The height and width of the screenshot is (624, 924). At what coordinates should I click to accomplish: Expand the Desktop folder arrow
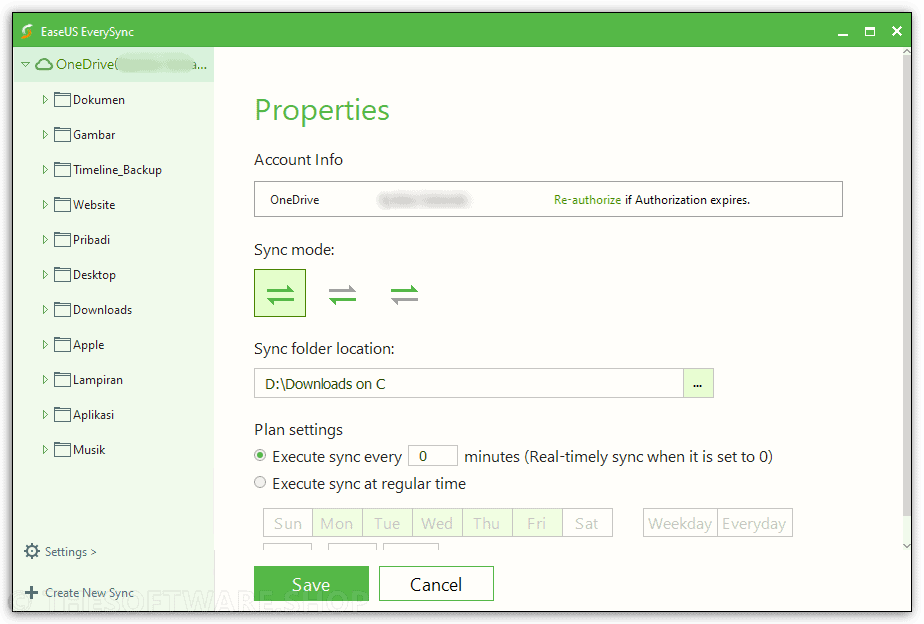[x=45, y=275]
